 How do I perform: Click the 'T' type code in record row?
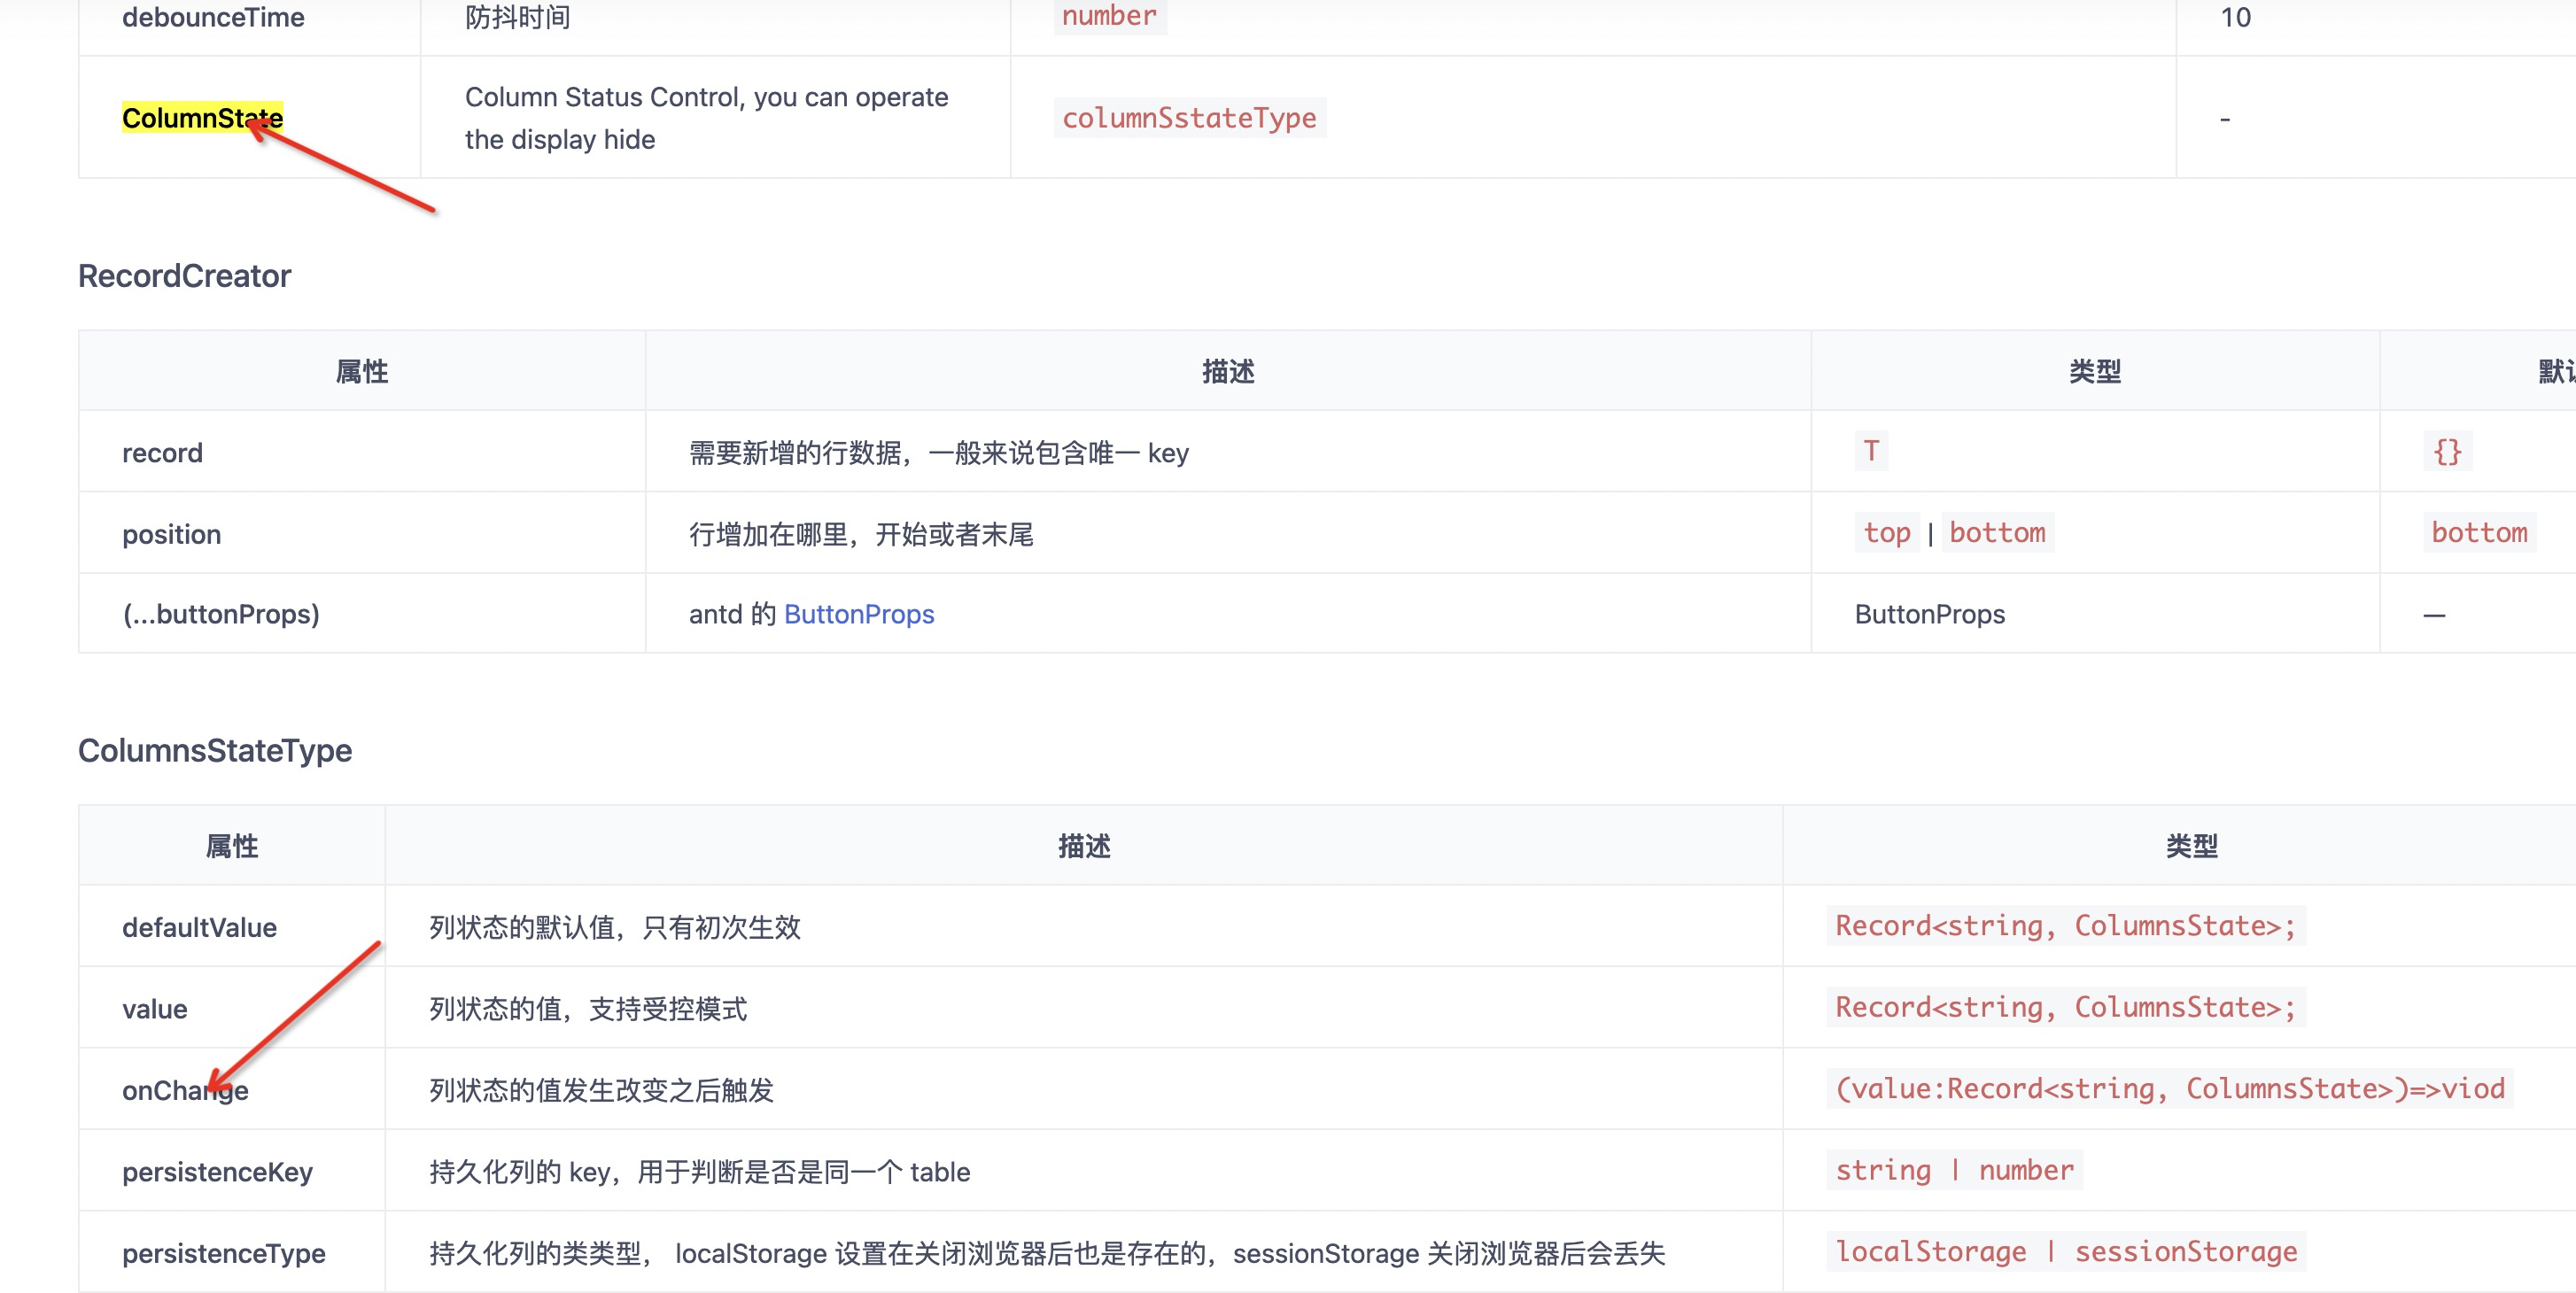click(1870, 451)
